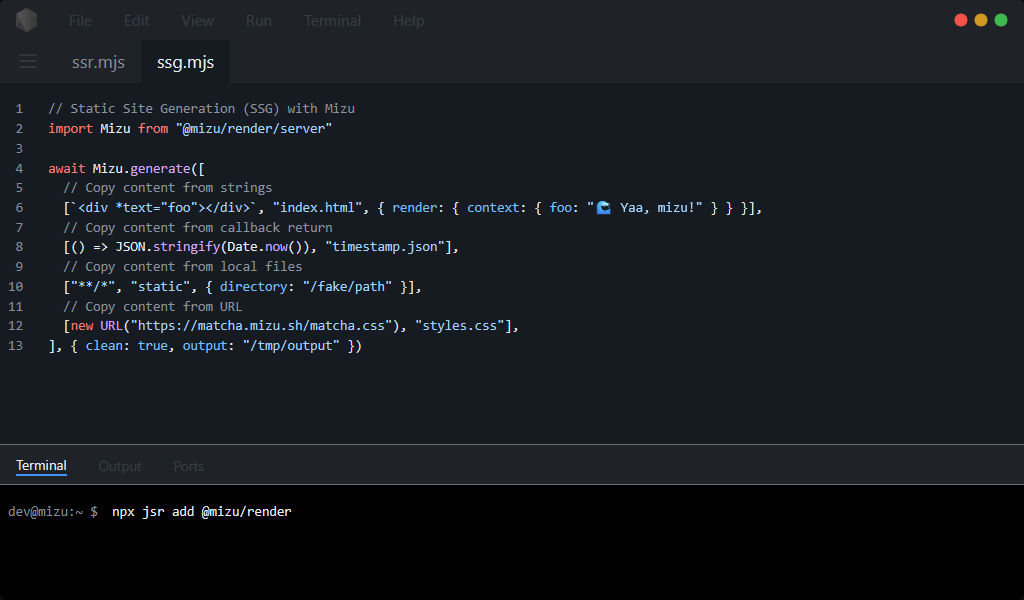The height and width of the screenshot is (600, 1024).
Task: Click the "index.html" string
Action: [x=317, y=208]
